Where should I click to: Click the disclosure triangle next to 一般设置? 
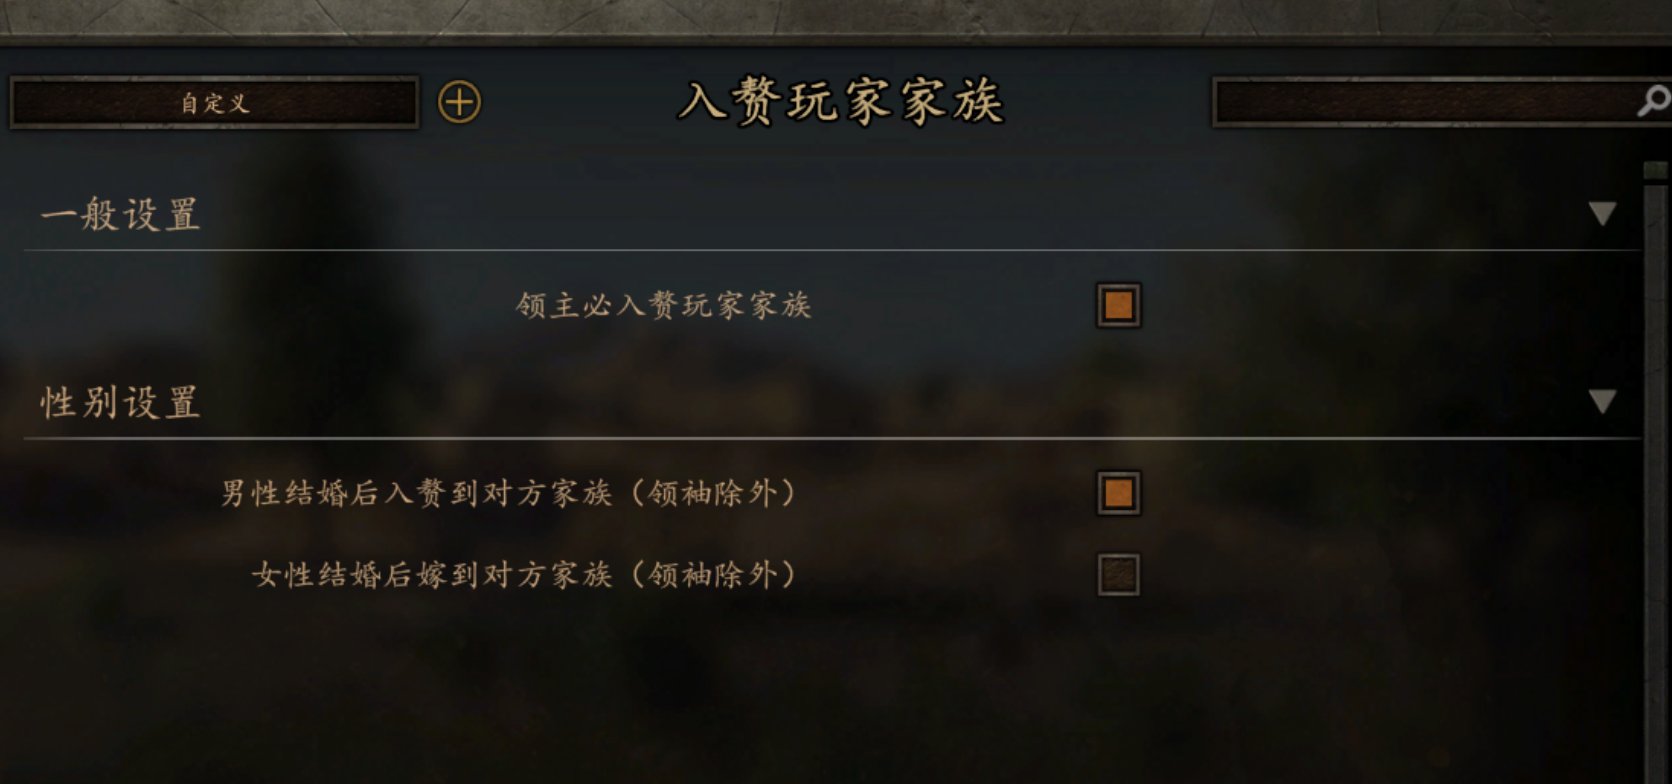[x=1603, y=213]
